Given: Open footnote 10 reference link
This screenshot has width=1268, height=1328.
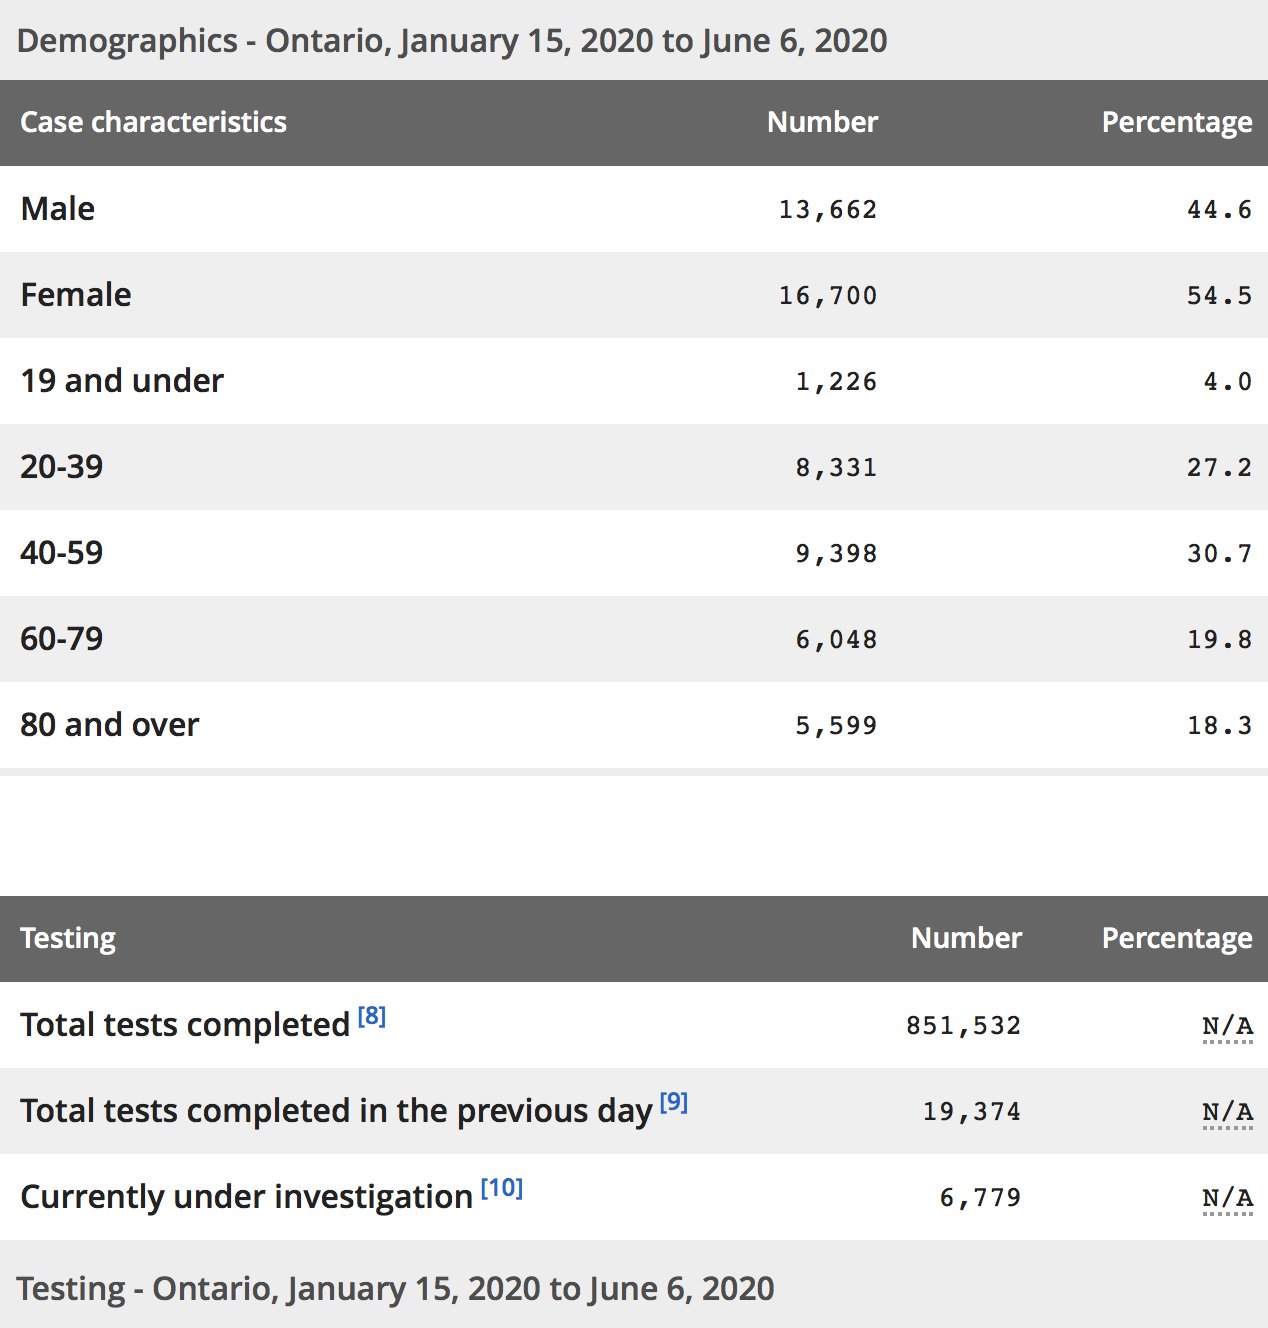Looking at the screenshot, I should click(502, 1188).
